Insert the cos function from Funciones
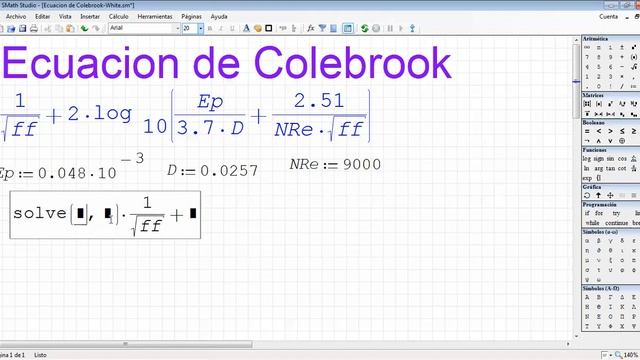 622,158
